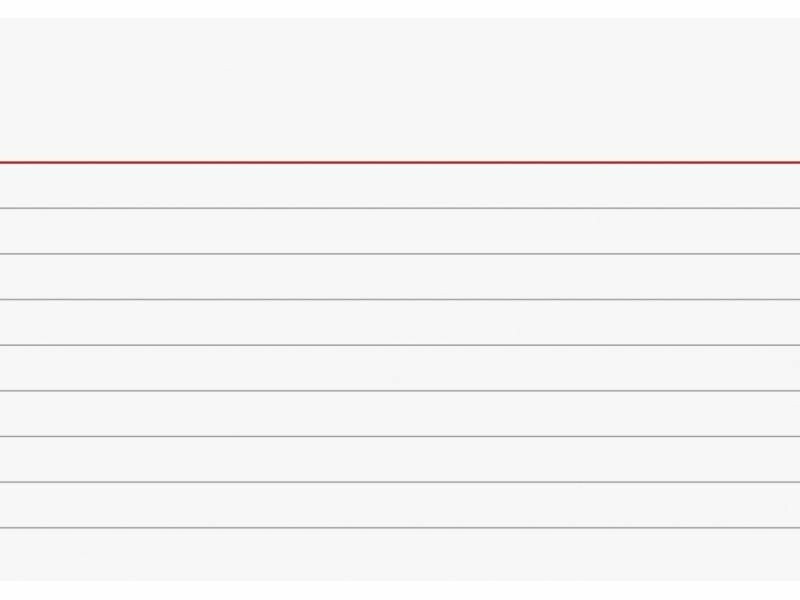Click the fourth gray ruled line
The width and height of the screenshot is (800, 600).
click(400, 345)
